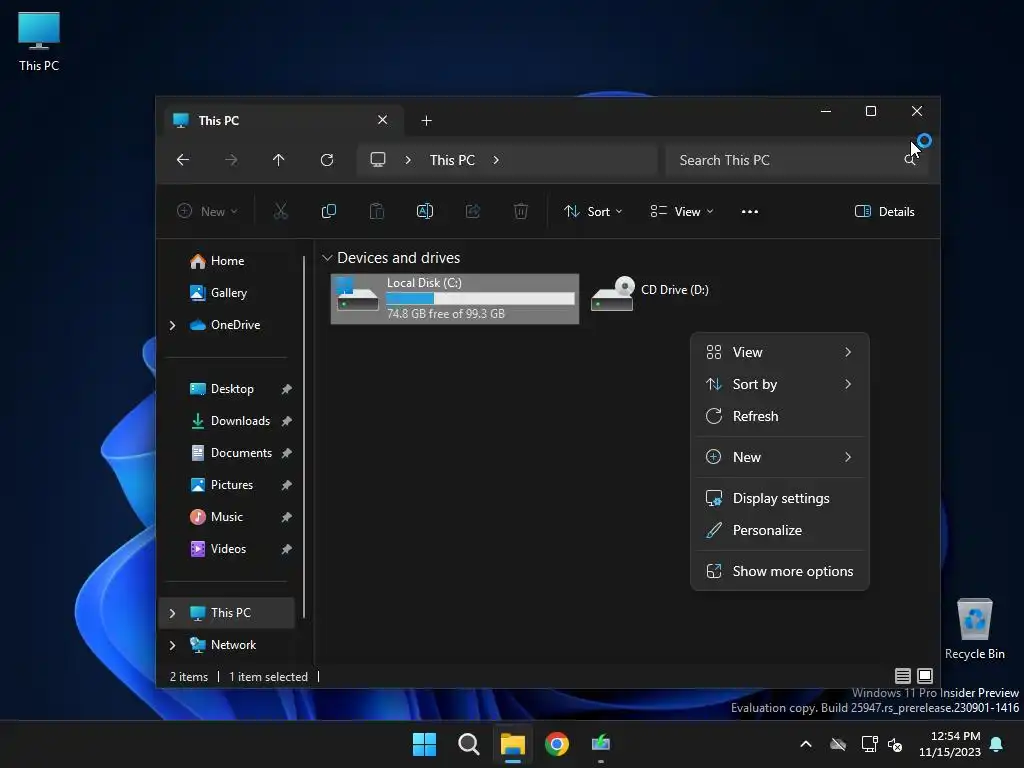This screenshot has height=768, width=1024.
Task: Open the notification bell in the system tray
Action: pos(997,744)
